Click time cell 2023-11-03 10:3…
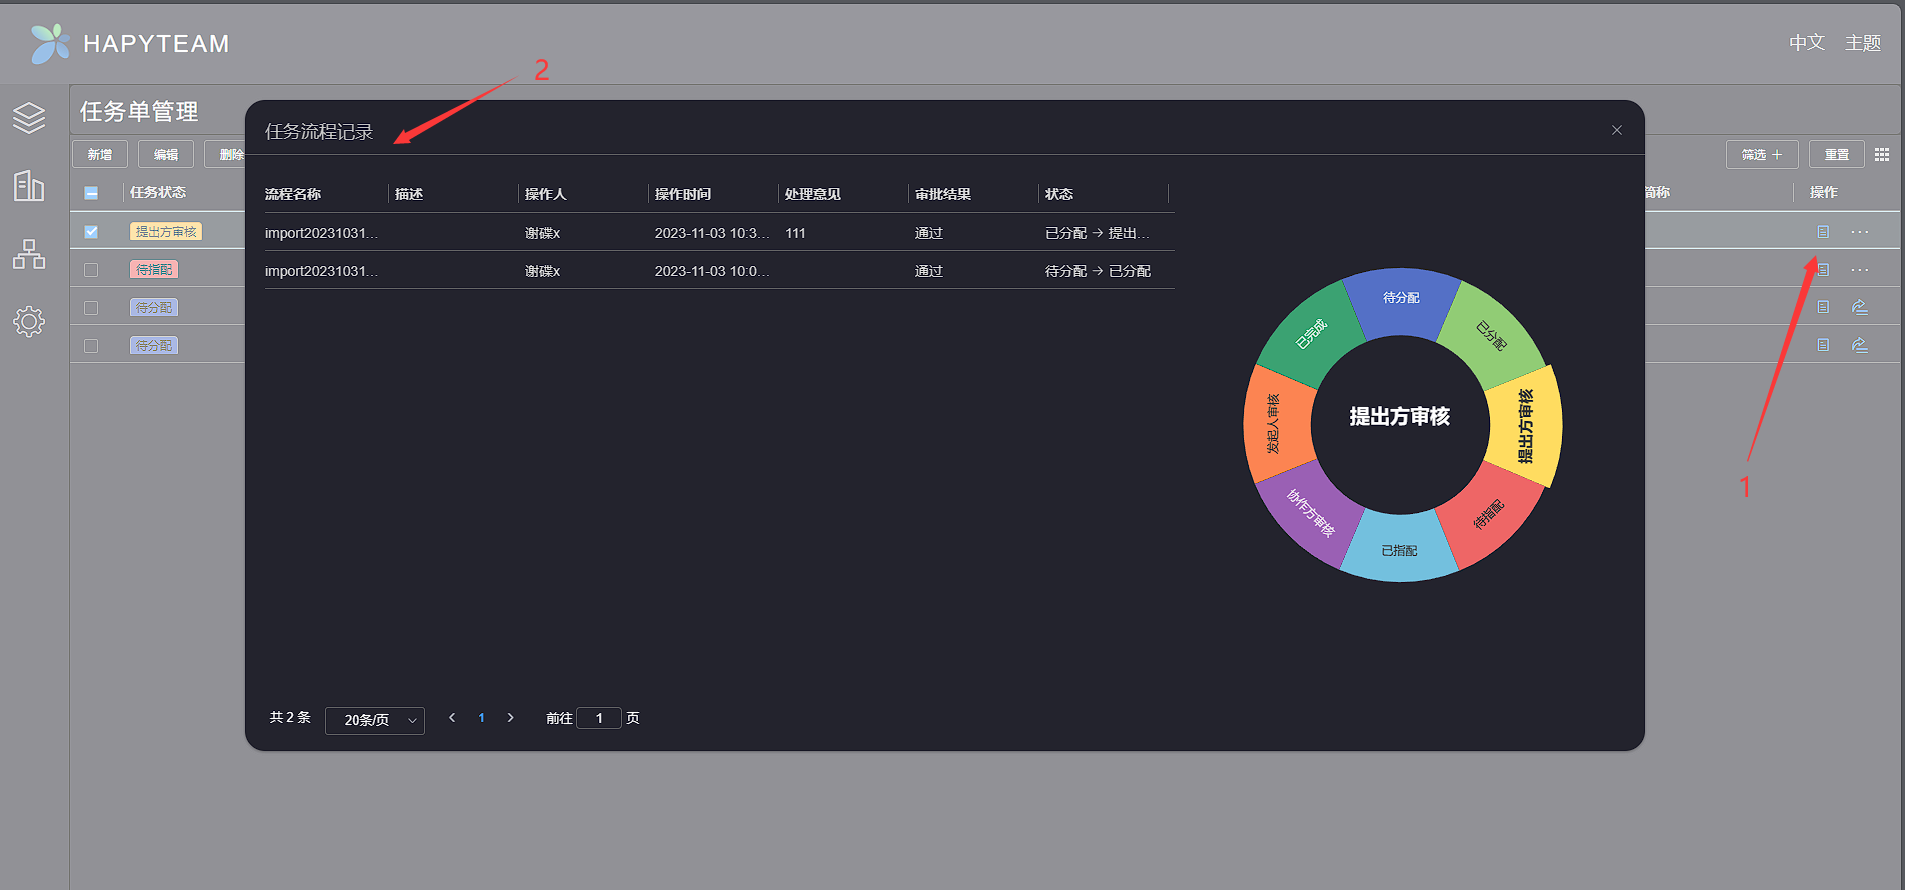The height and width of the screenshot is (890, 1905). coord(712,233)
